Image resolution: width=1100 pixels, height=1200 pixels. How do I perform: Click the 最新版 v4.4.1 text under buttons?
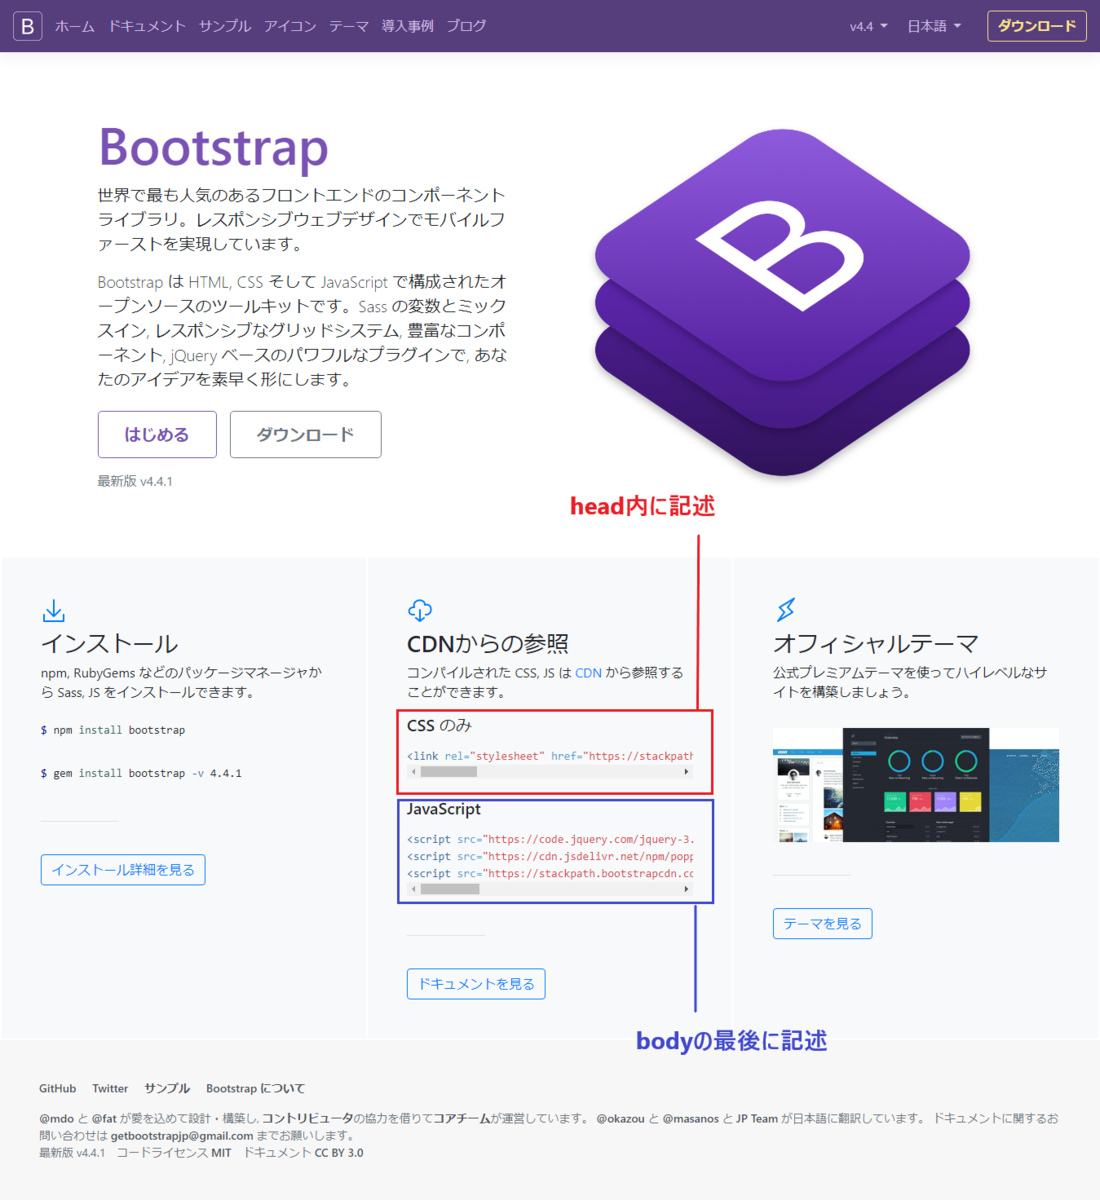[x=135, y=481]
